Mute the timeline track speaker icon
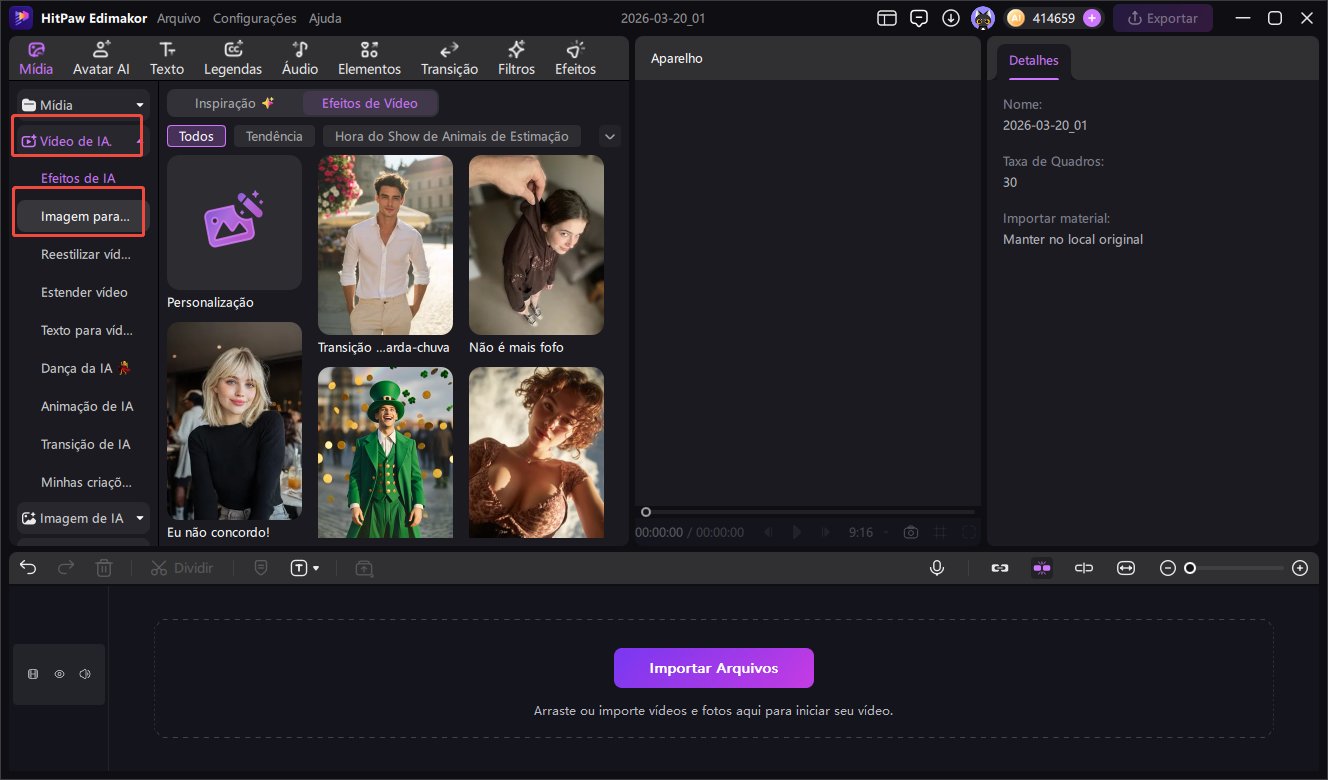The image size is (1328, 780). tap(85, 674)
